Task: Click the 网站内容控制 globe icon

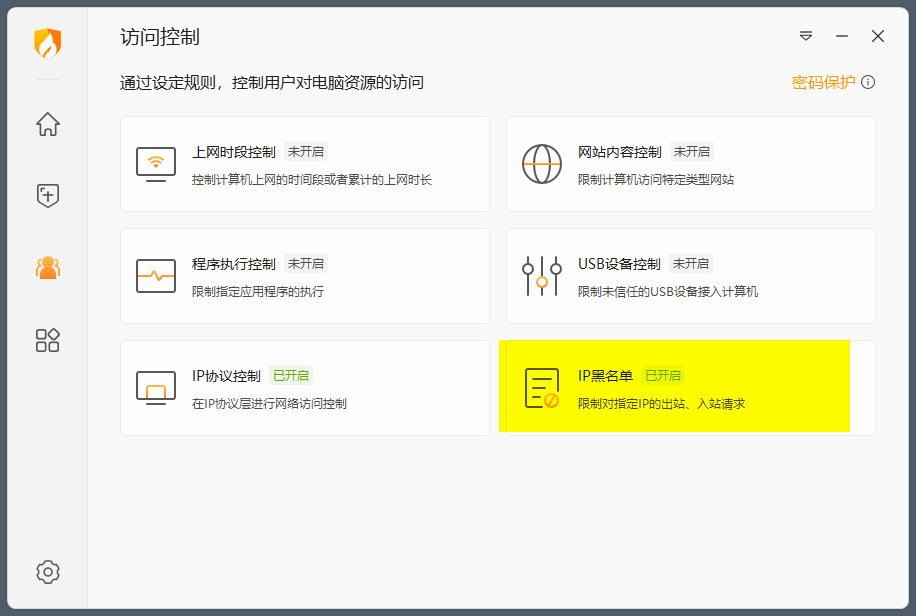Action: (x=542, y=164)
